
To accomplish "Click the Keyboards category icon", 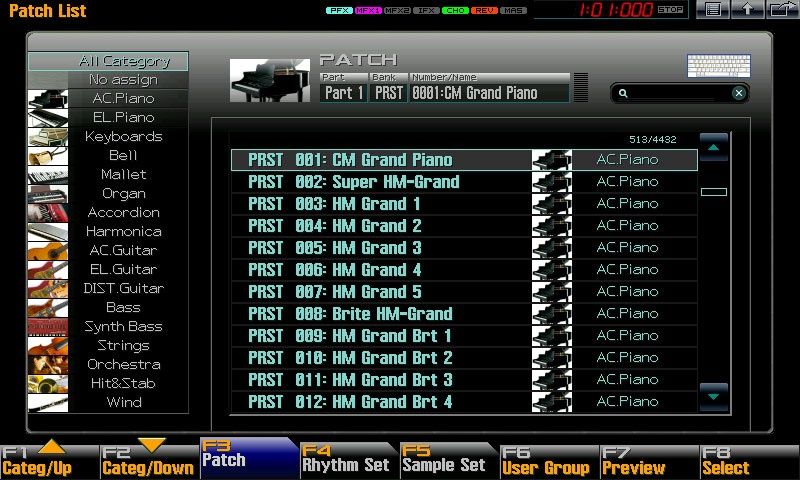I will click(48, 137).
